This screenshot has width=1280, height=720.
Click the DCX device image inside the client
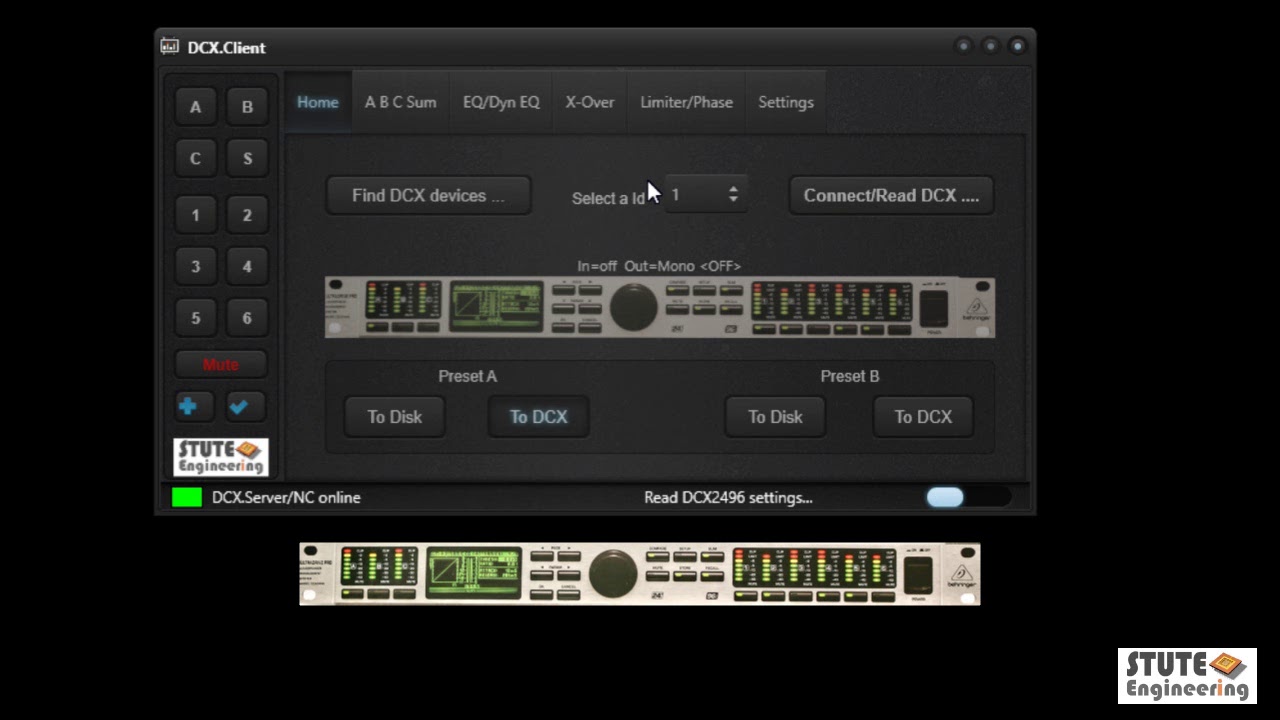(660, 307)
